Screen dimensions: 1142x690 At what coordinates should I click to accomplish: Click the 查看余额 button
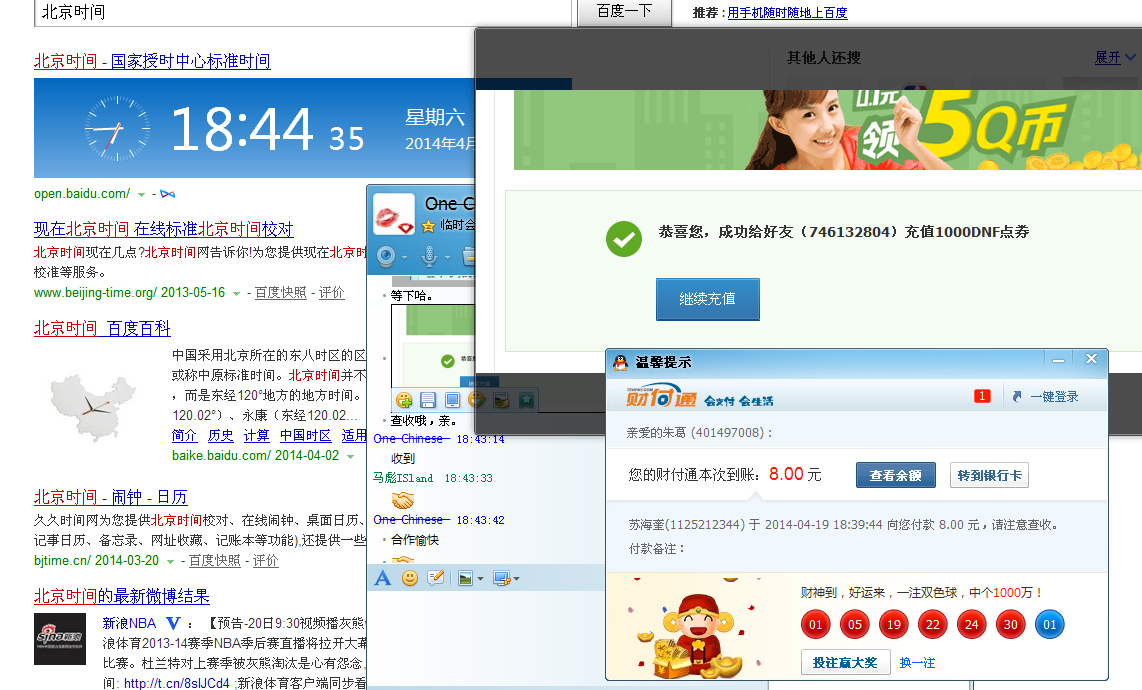pyautogui.click(x=895, y=475)
